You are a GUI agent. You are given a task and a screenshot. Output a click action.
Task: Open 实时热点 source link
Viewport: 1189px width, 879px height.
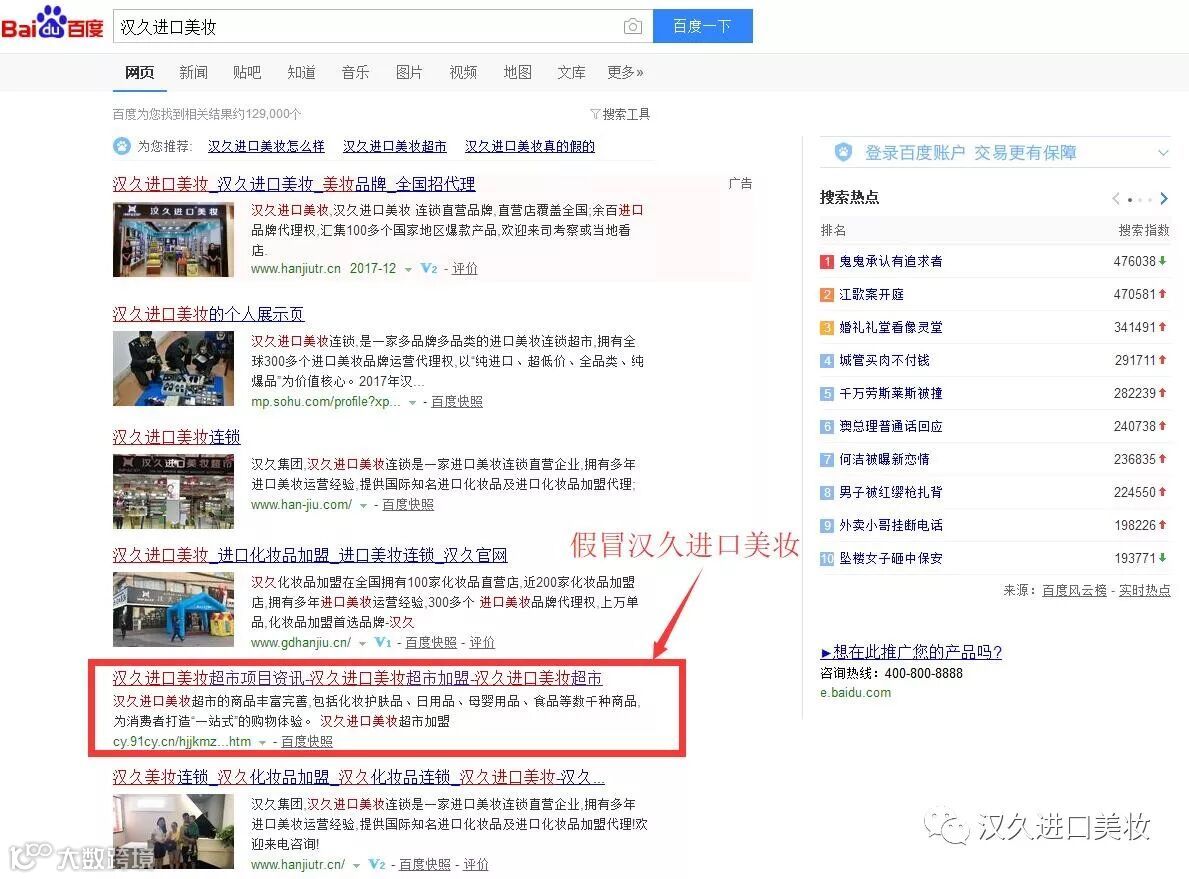1145,590
